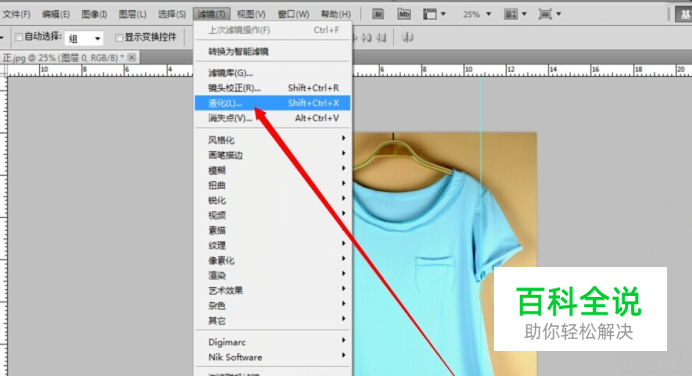Open the 视图(V) menu

(x=251, y=14)
